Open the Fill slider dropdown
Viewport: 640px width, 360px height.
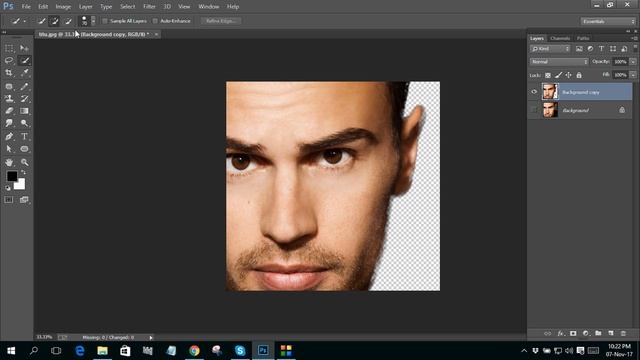coord(633,75)
